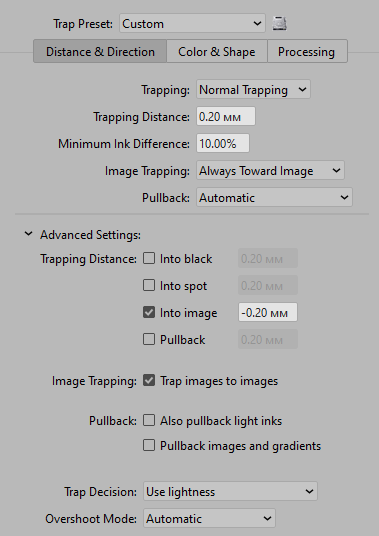This screenshot has height=536, width=379.
Task: Click the save preset icon beside Trap Preset
Action: click(x=279, y=24)
